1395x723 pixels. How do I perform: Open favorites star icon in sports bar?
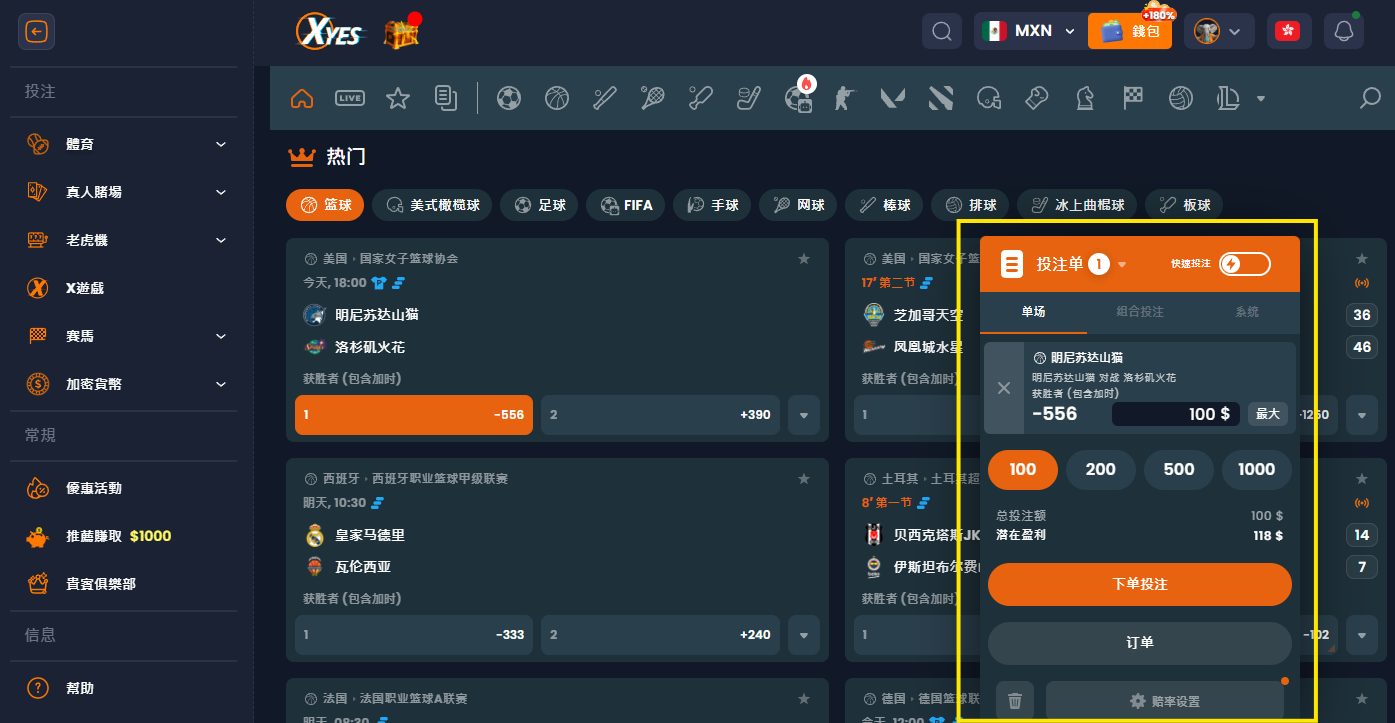point(398,98)
